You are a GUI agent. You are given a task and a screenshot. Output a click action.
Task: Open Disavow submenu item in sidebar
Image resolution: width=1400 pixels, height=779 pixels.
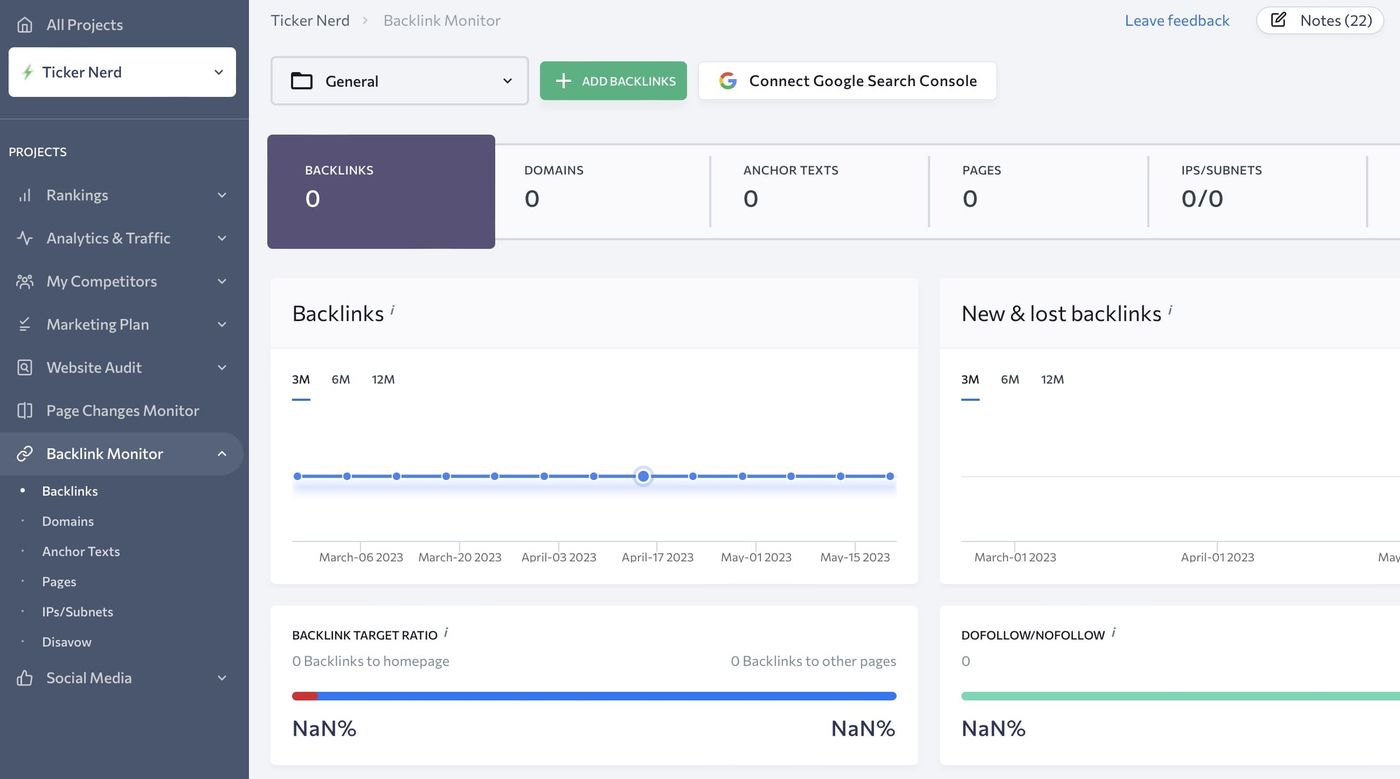[67, 641]
